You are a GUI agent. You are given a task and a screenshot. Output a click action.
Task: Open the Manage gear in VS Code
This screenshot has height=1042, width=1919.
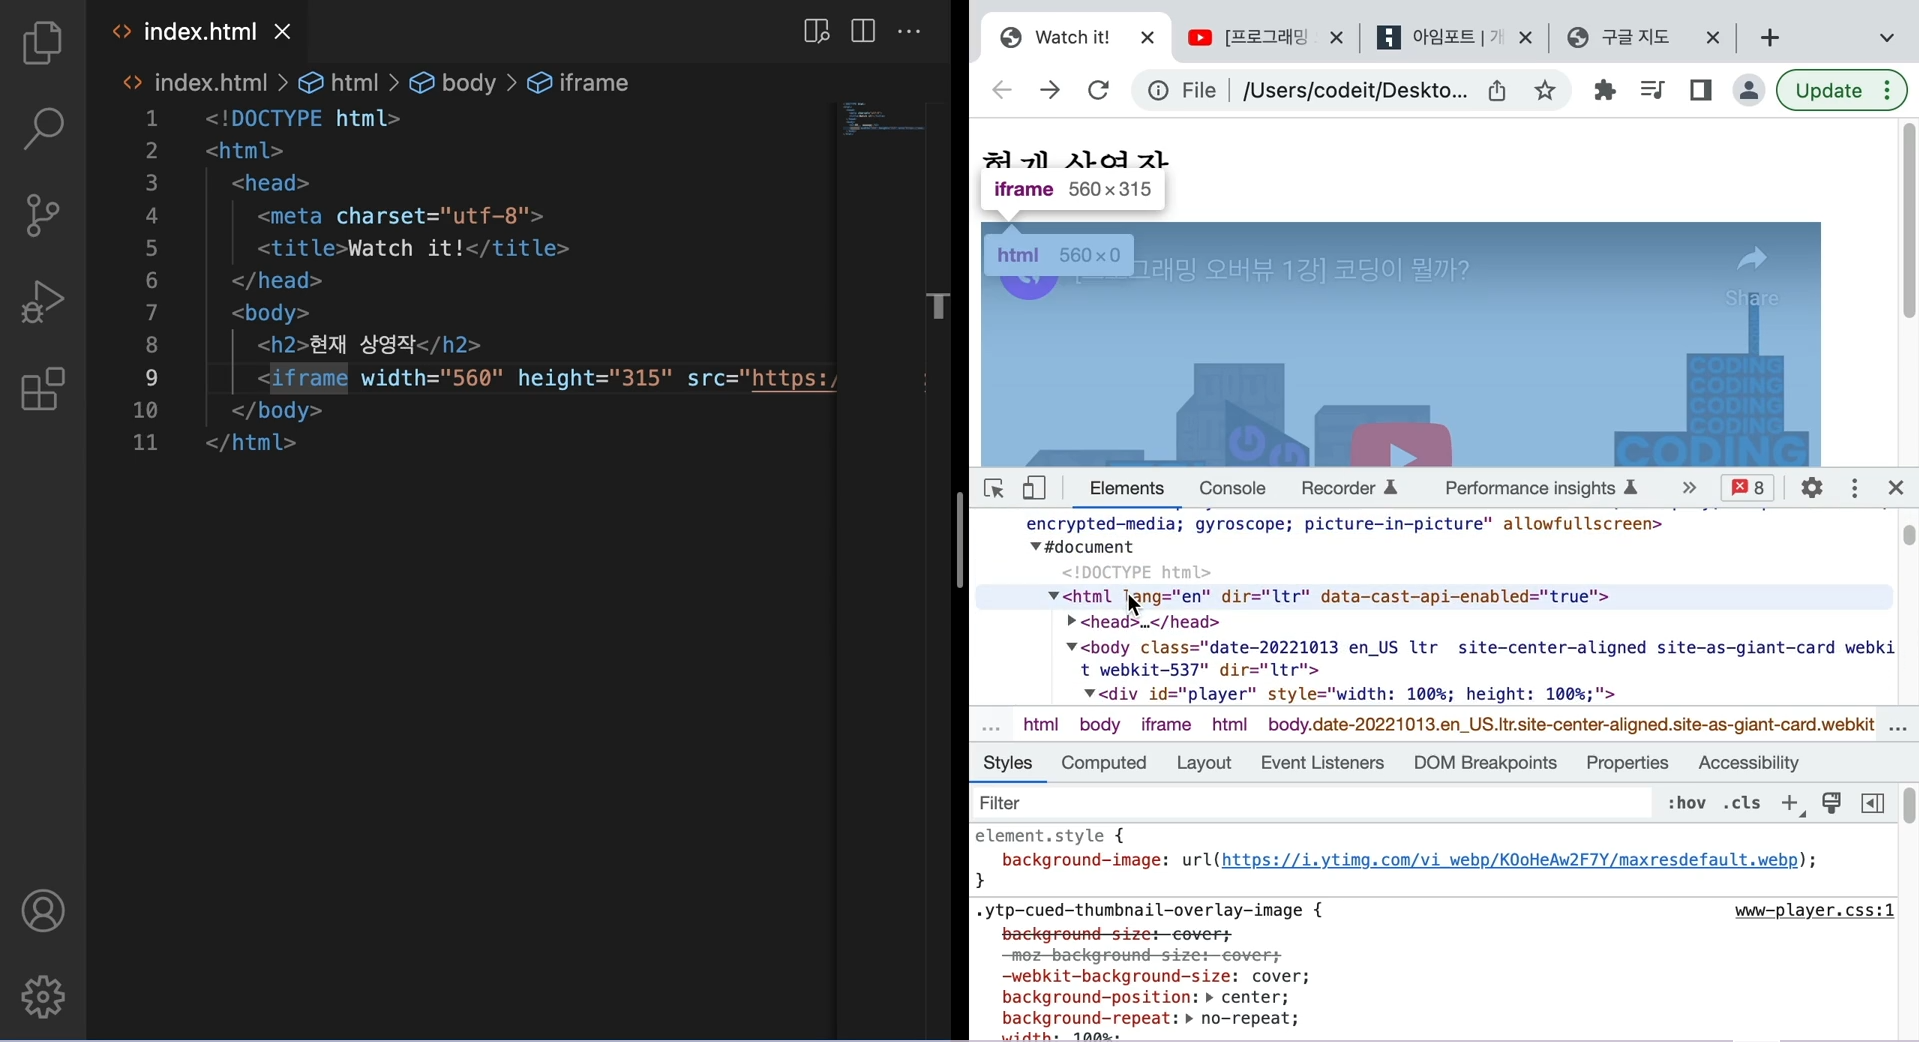point(43,997)
